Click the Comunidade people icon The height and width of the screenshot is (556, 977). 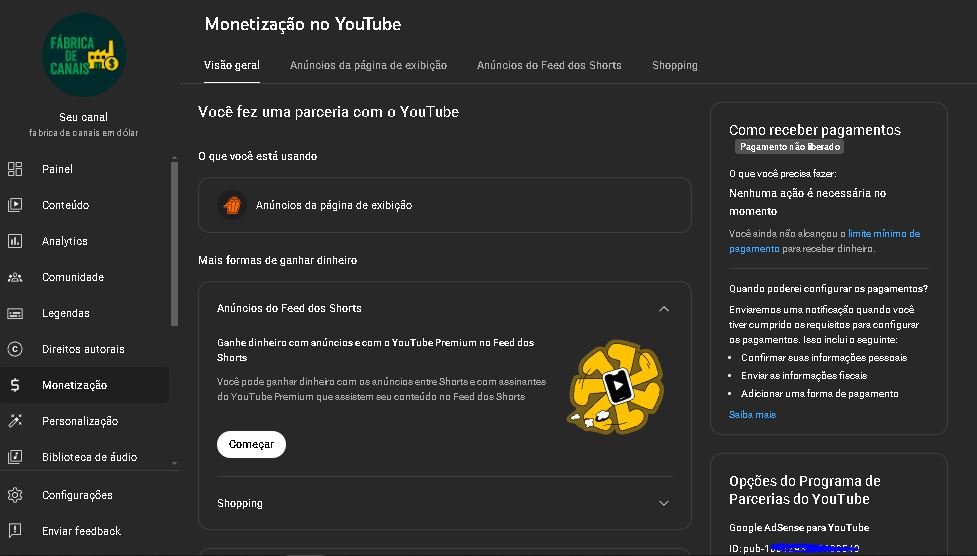[15, 277]
